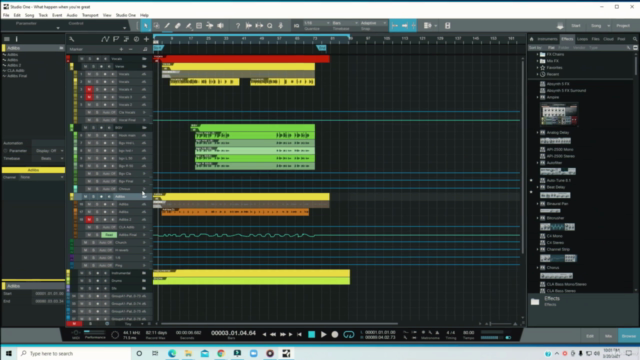640x360 pixels.
Task: Select the Beat Delay effect
Action: (x=556, y=187)
